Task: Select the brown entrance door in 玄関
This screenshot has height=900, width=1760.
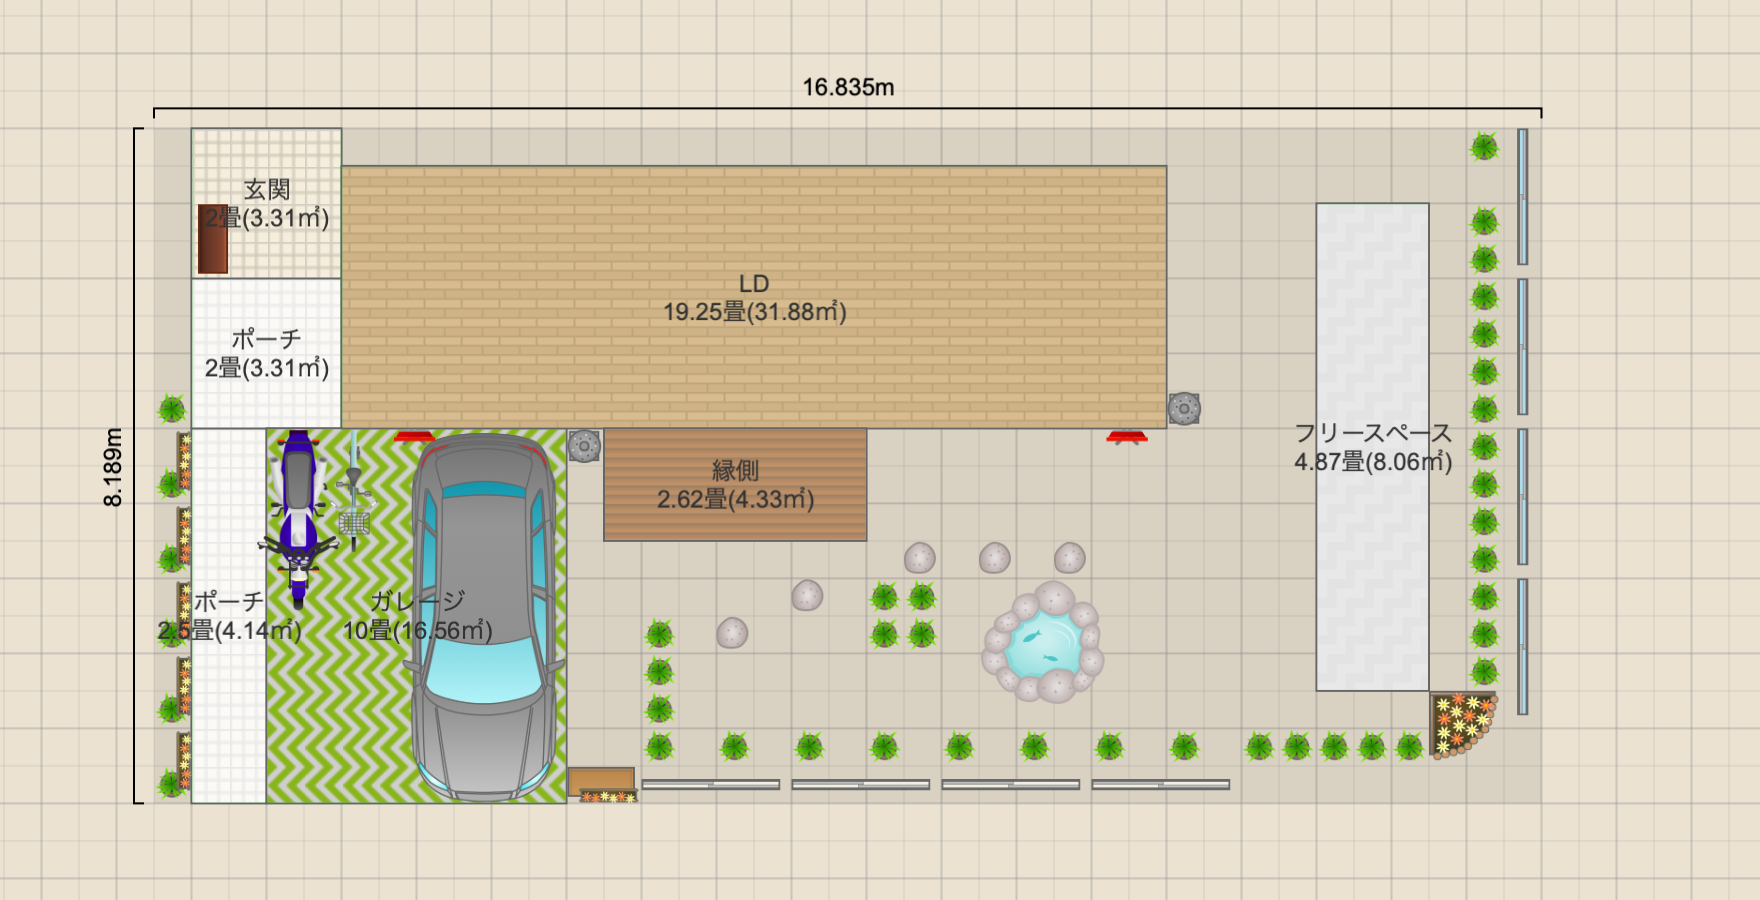Action: click(213, 239)
